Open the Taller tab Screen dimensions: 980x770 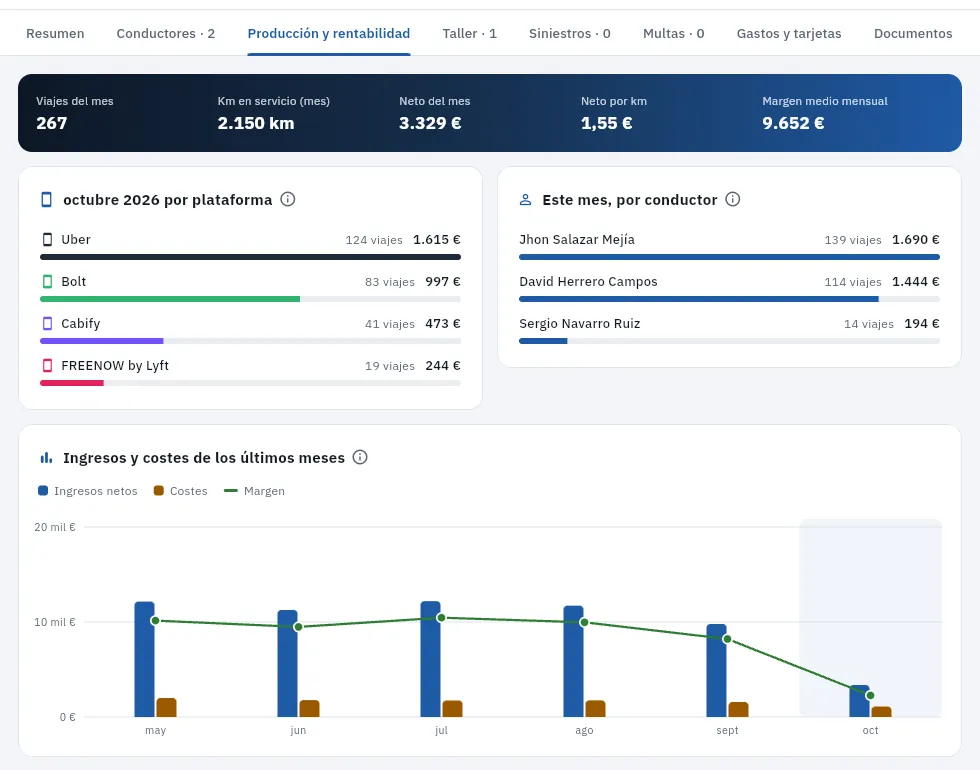pos(469,34)
